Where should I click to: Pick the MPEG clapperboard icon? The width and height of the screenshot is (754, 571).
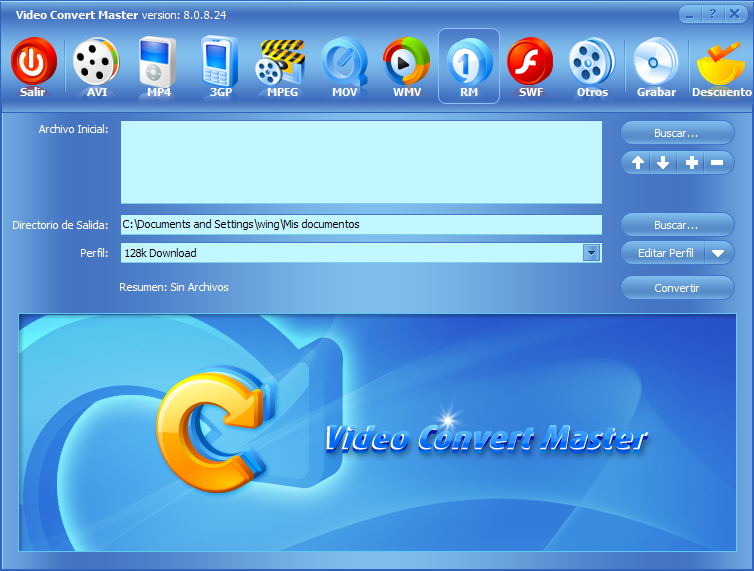[281, 63]
